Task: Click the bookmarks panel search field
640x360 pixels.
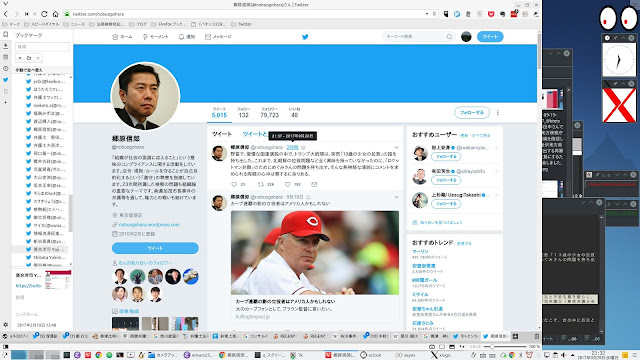Action: (x=42, y=47)
